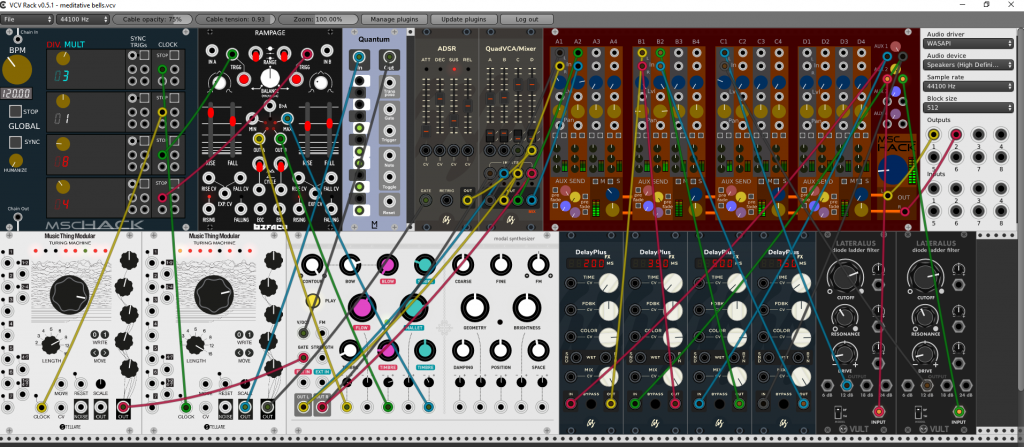Click the GEOMETRY knob
This screenshot has width=1024, height=447.
click(x=475, y=307)
